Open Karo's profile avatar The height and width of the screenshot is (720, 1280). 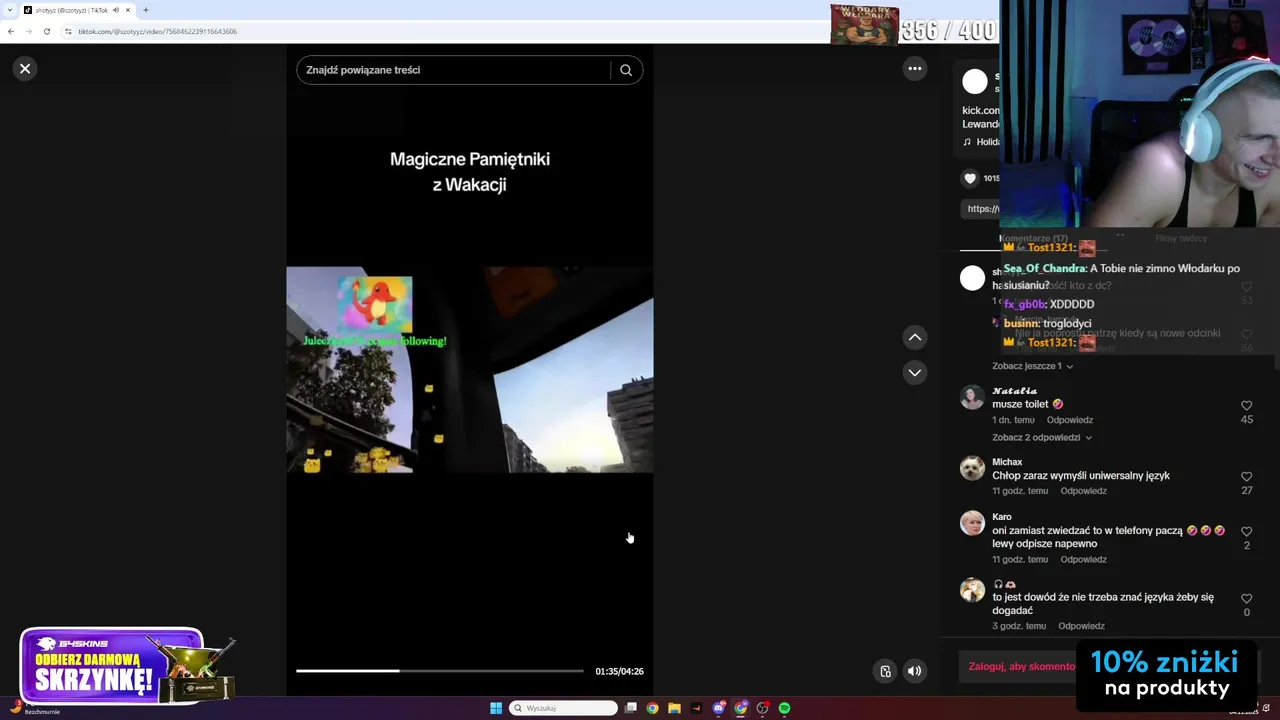pos(972,523)
